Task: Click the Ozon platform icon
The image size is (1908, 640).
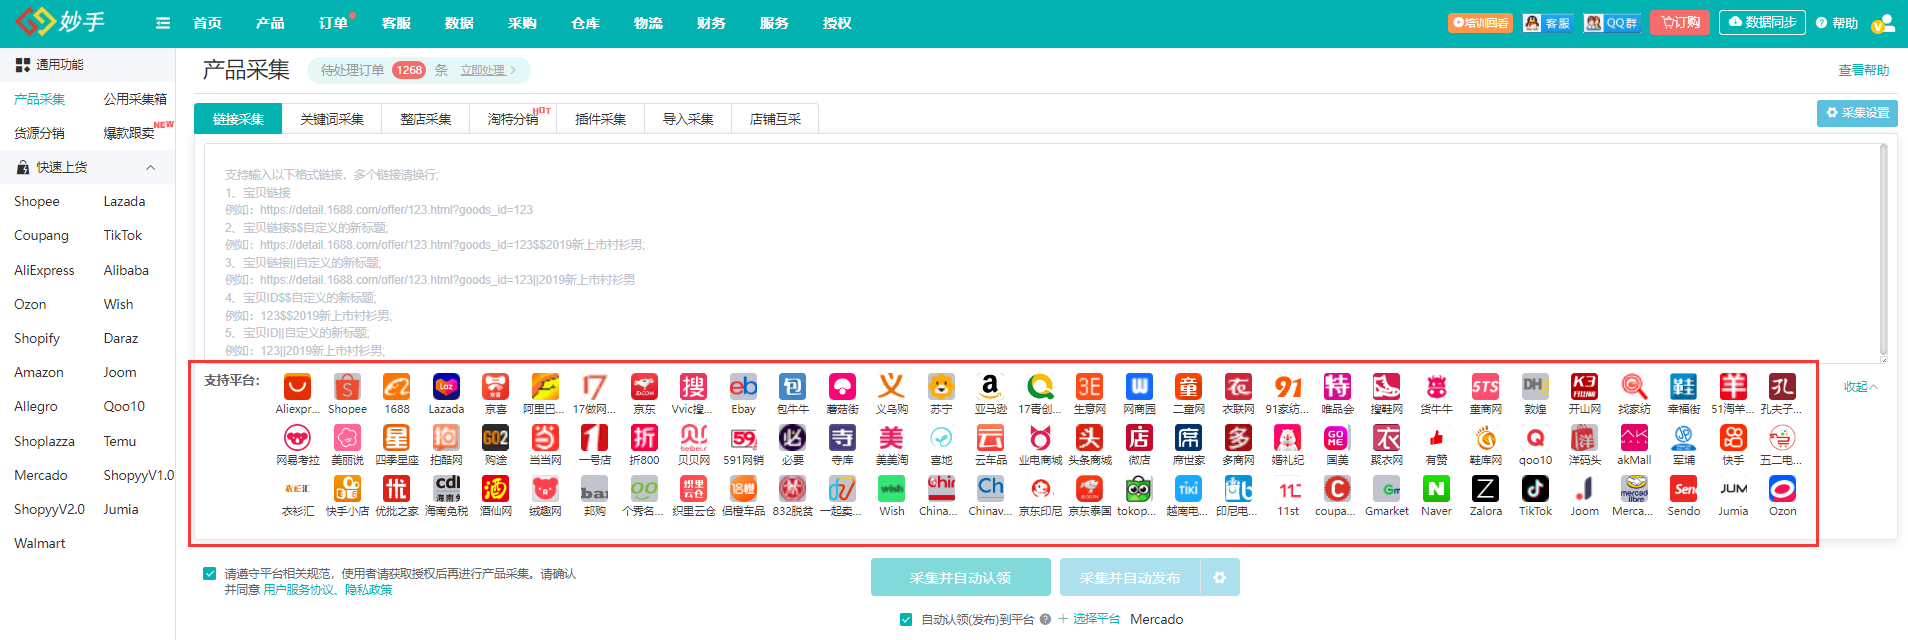Action: [1782, 488]
